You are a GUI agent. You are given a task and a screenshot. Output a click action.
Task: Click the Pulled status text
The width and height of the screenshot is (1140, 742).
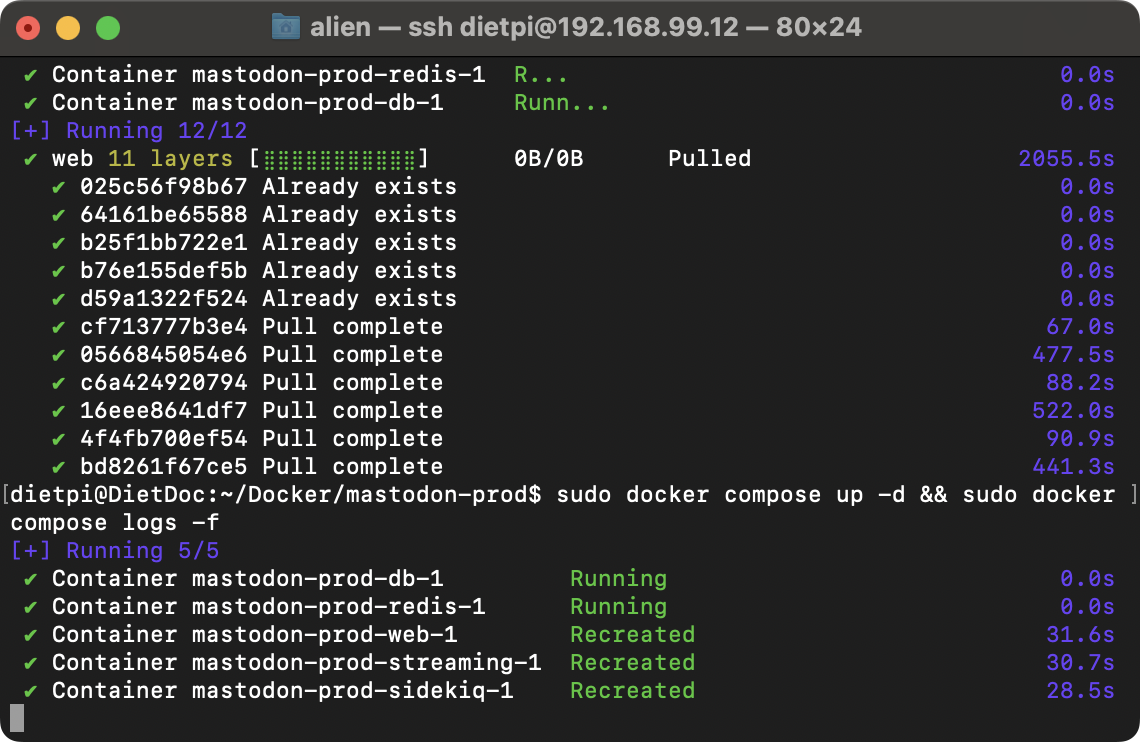(710, 158)
